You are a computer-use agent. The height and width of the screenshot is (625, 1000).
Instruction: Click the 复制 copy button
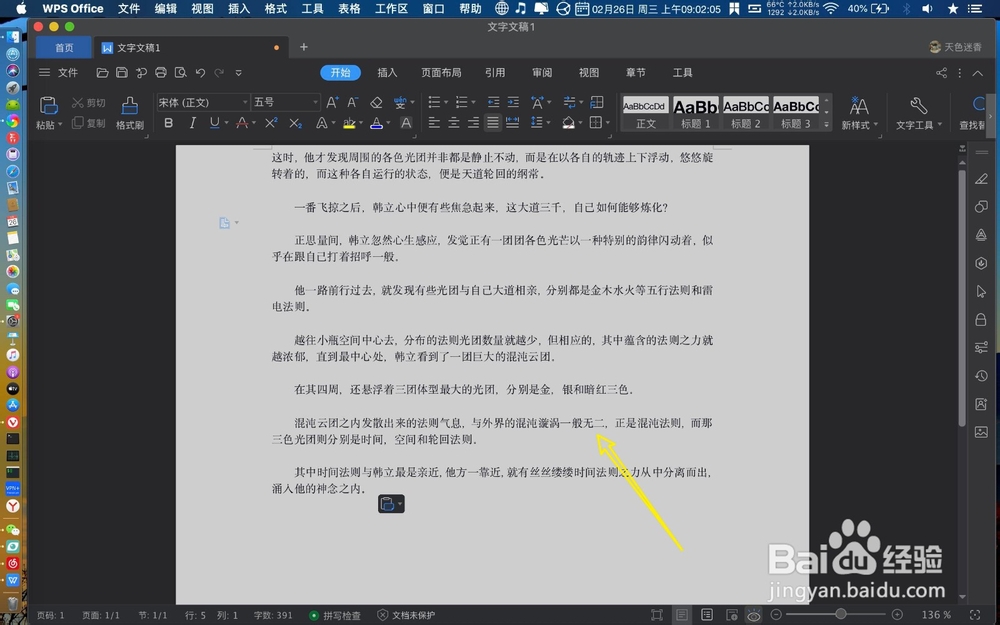coord(89,123)
